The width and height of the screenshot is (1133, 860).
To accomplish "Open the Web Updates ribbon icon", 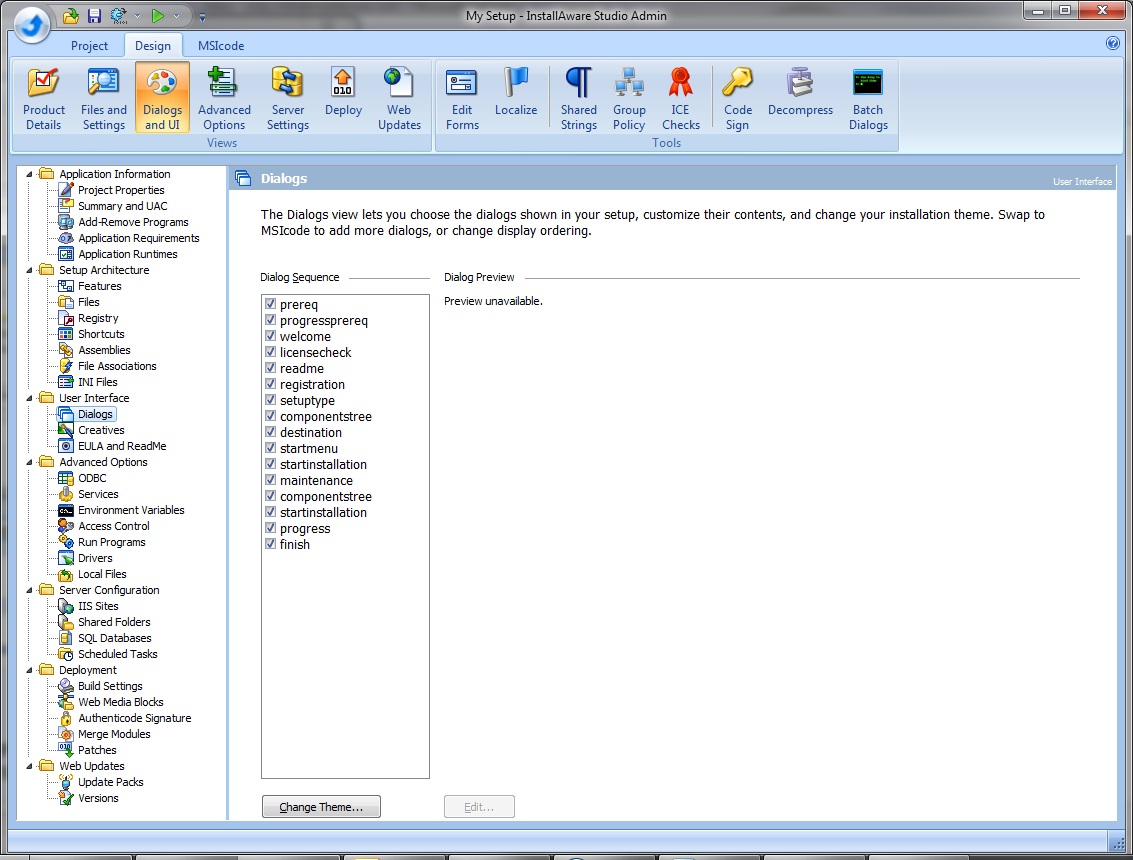I will (399, 98).
